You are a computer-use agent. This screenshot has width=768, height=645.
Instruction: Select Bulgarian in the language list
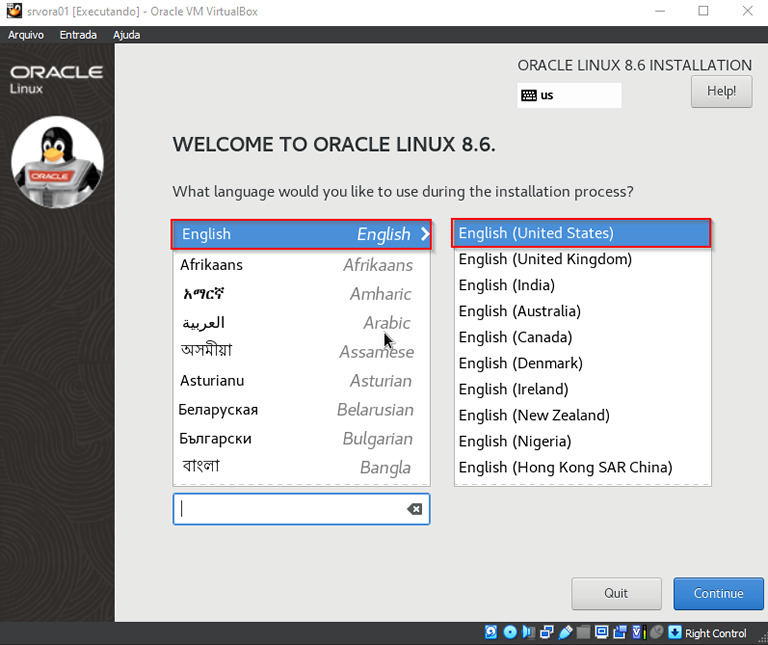(x=301, y=438)
